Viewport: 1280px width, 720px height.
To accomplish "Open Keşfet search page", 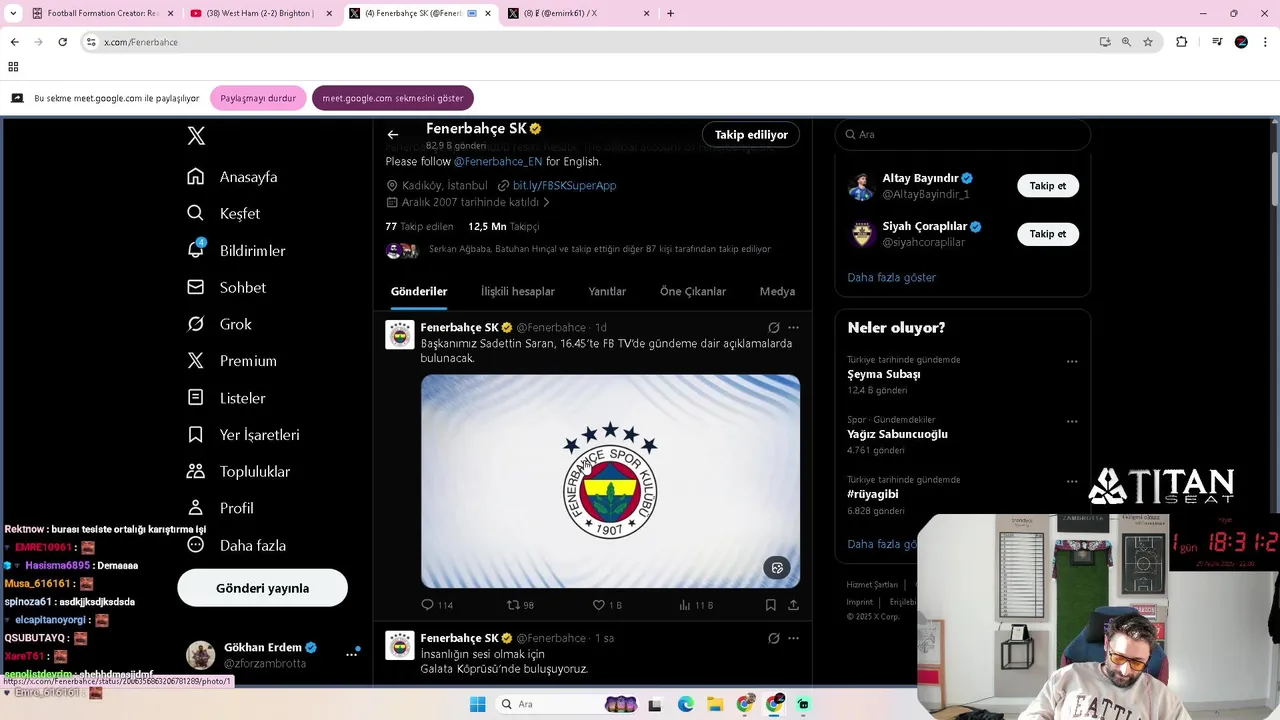I will [x=223, y=213].
